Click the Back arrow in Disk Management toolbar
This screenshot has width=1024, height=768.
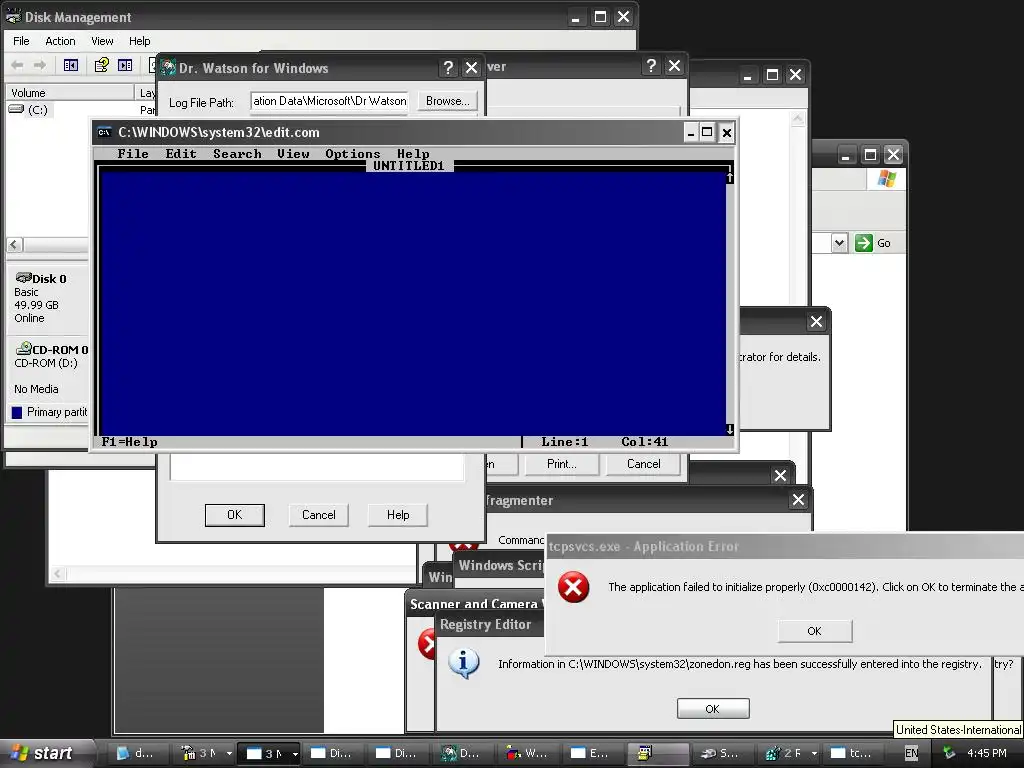(x=18, y=65)
